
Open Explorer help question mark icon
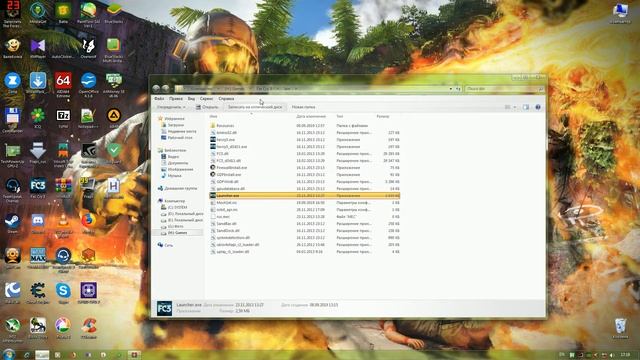(538, 107)
